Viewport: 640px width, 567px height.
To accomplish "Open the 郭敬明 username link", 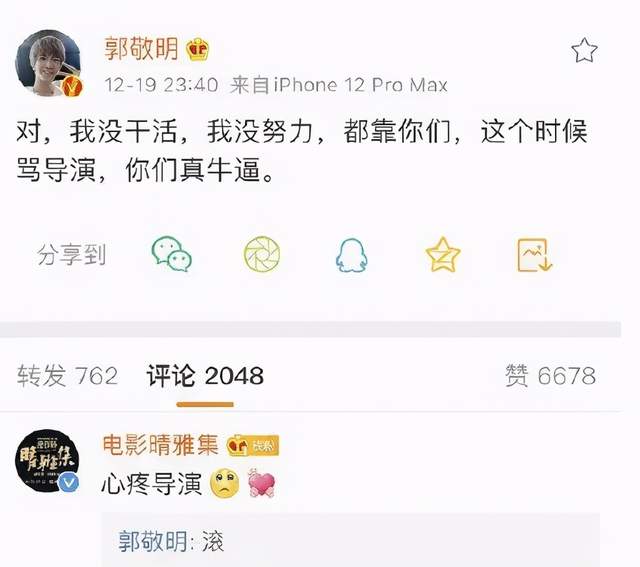I will click(x=141, y=49).
